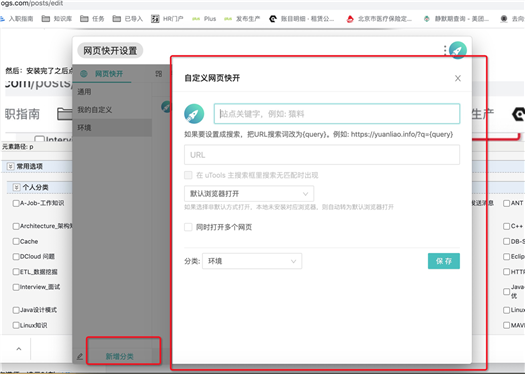
Task: Open the 默认浏览器打开 dropdown
Action: (249, 194)
